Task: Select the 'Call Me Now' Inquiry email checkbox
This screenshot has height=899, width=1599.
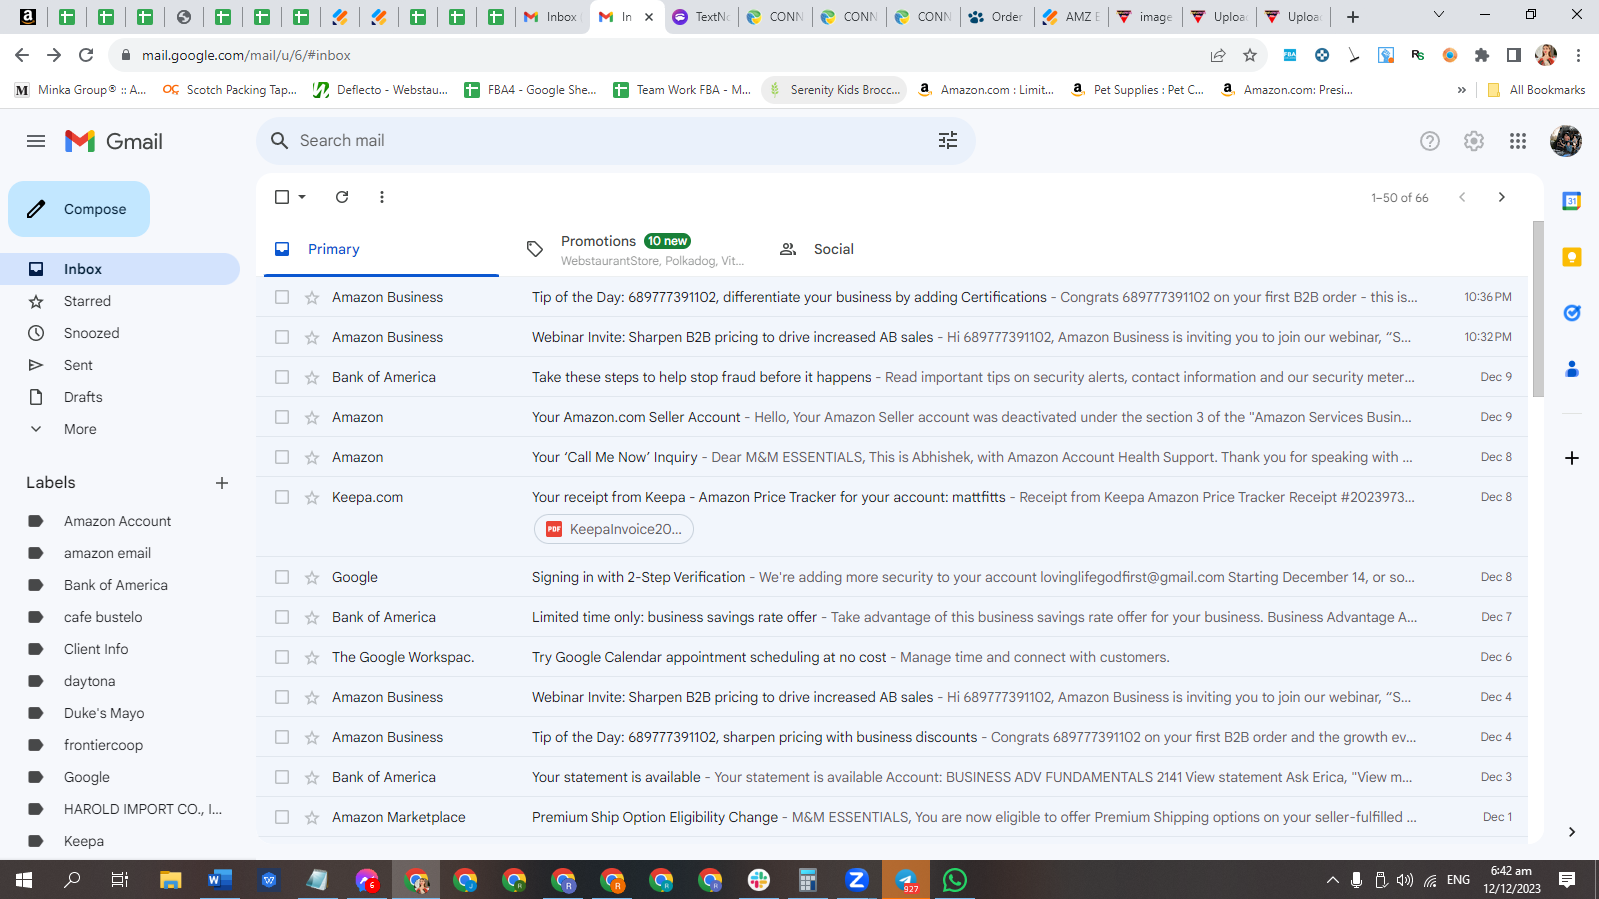Action: 282,457
